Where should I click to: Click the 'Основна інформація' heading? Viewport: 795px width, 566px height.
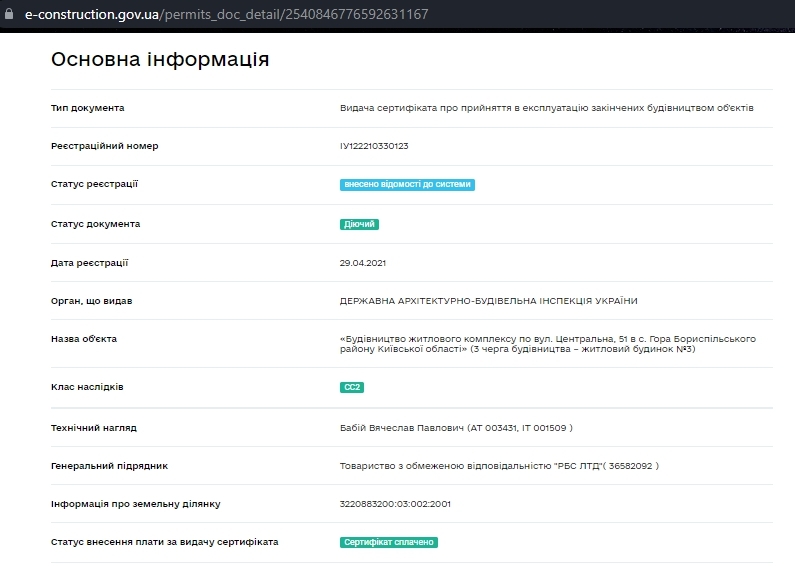[x=160, y=59]
